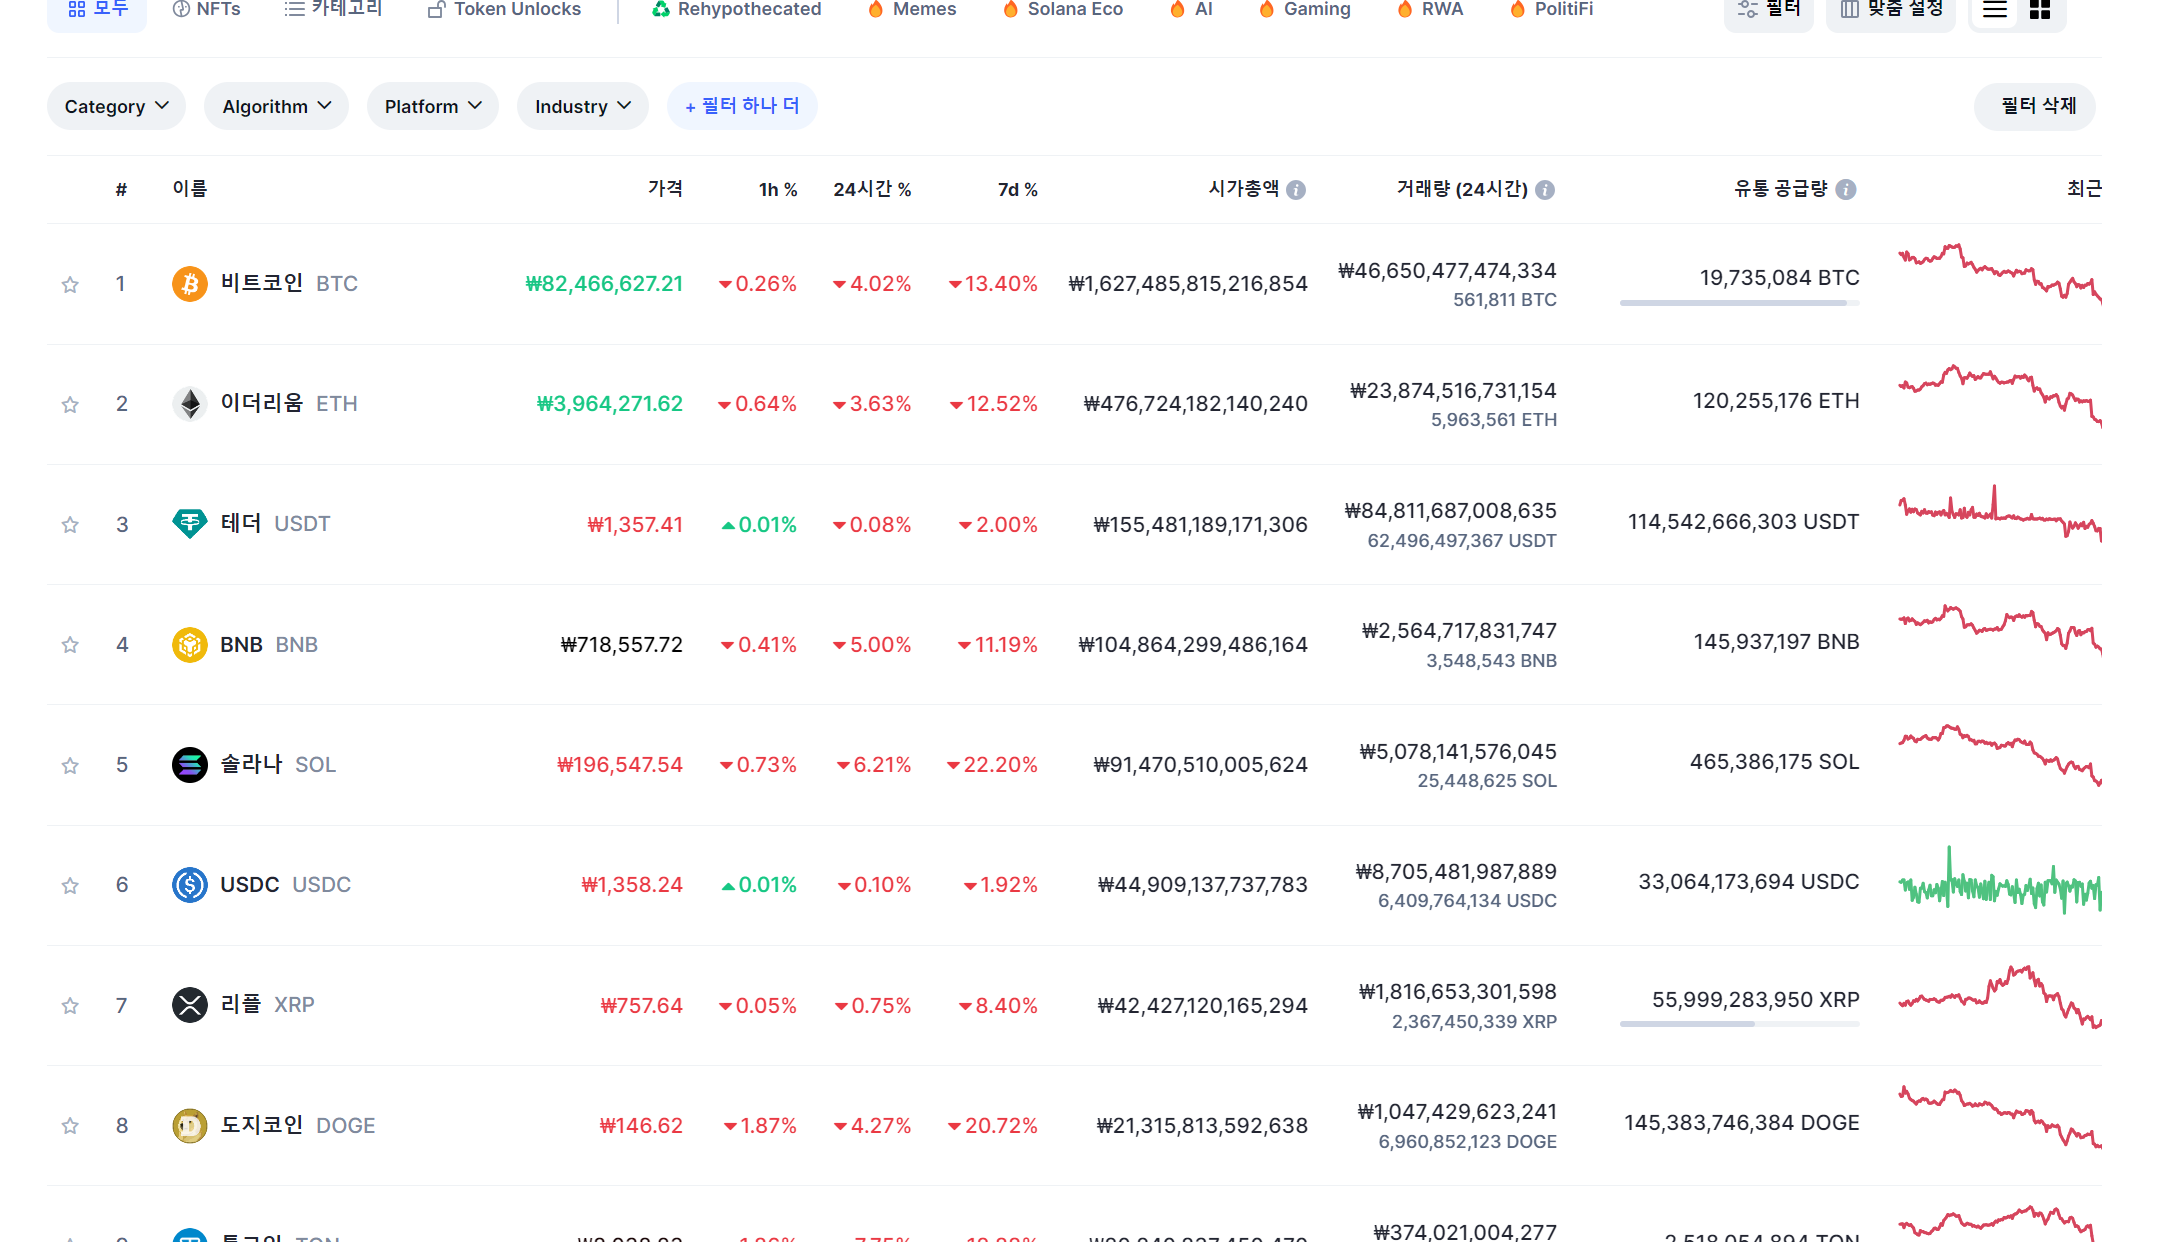Expand the Category filter dropdown
This screenshot has height=1242, width=2176.
(116, 106)
